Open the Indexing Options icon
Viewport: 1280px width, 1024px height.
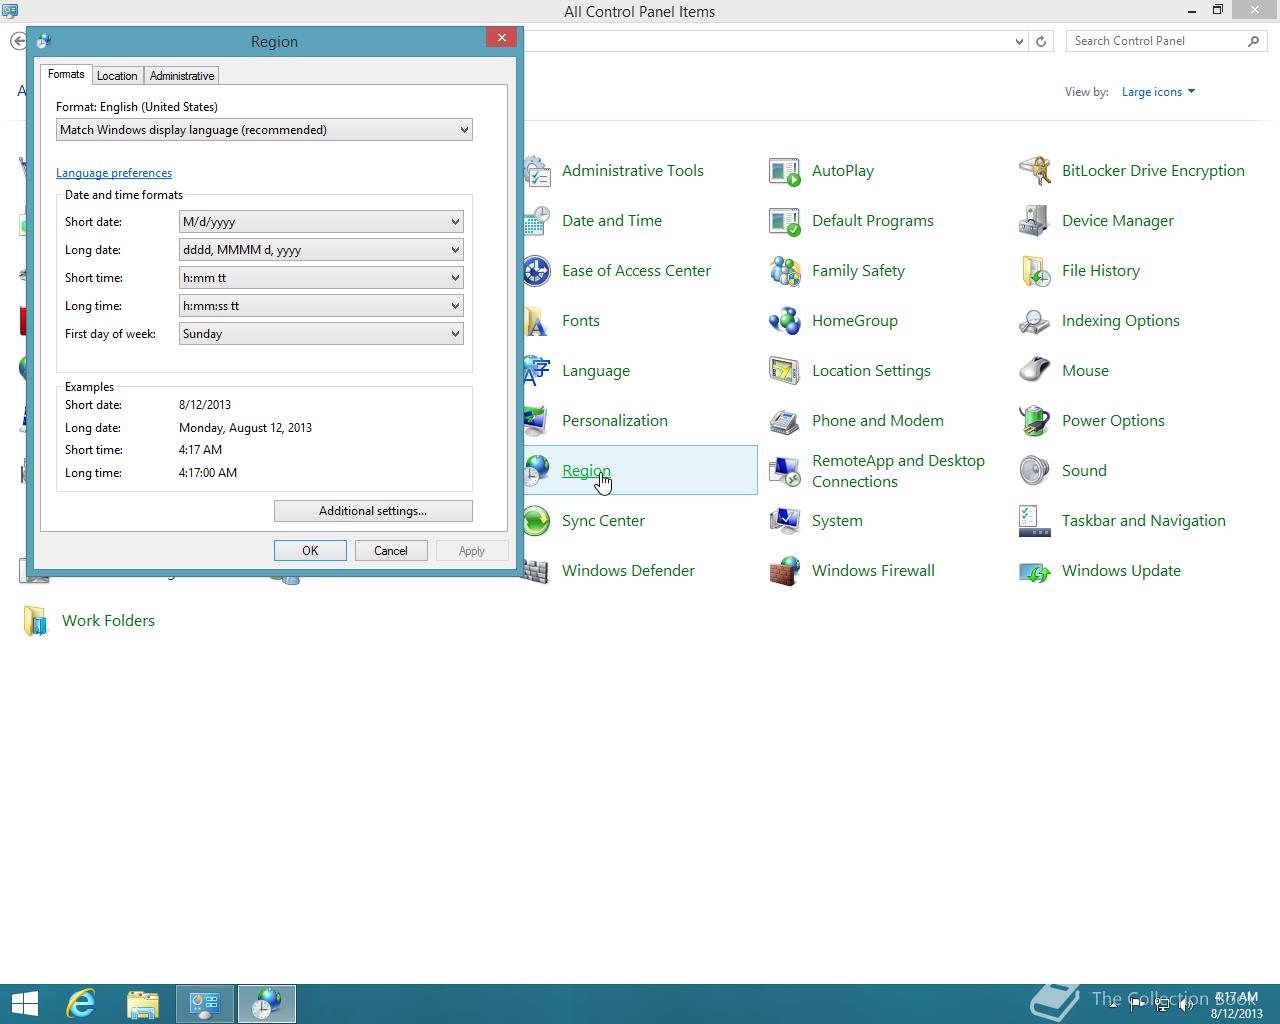coord(1035,321)
